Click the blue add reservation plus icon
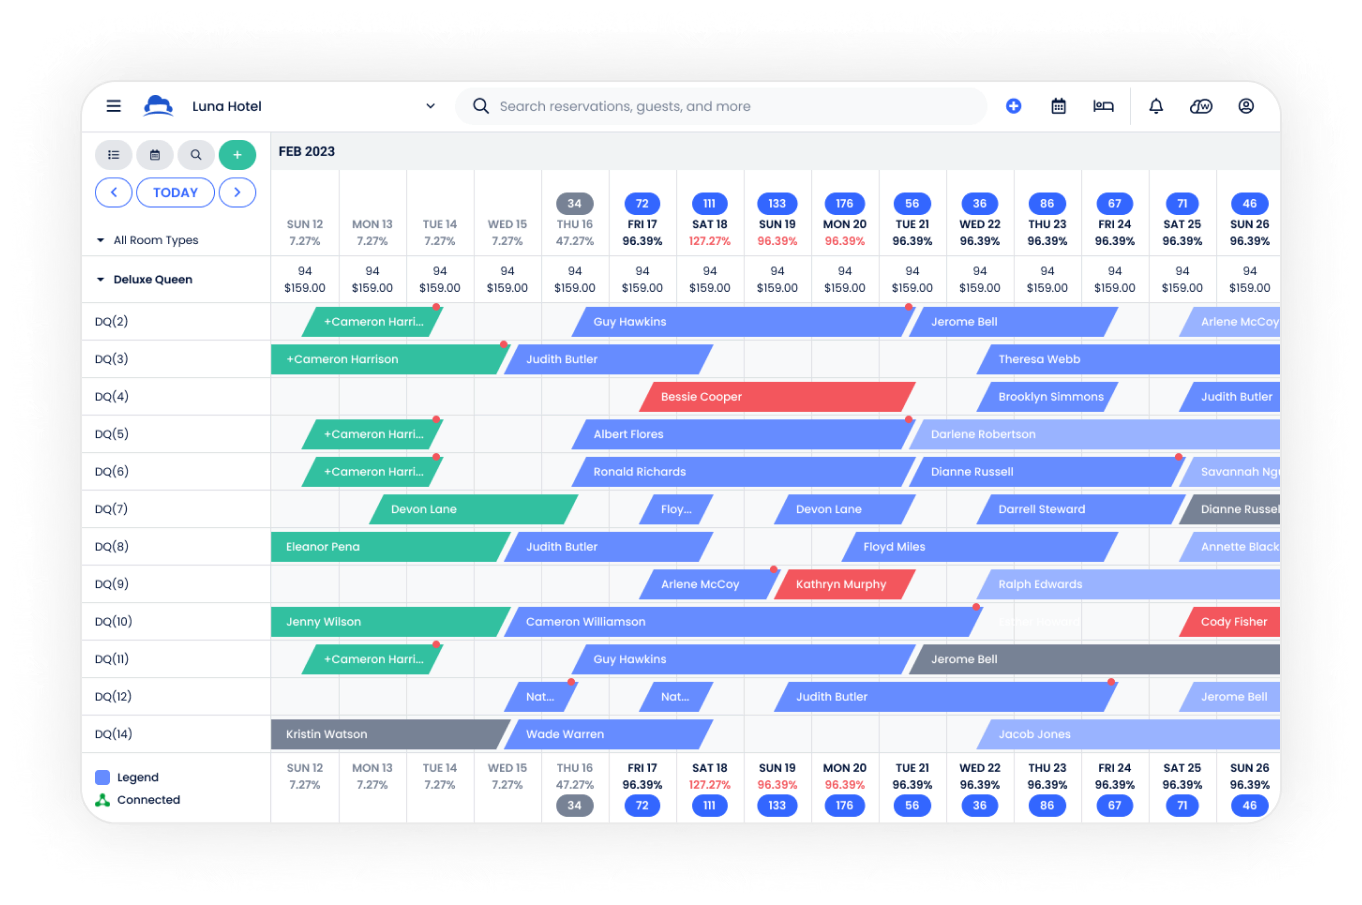 1013,106
